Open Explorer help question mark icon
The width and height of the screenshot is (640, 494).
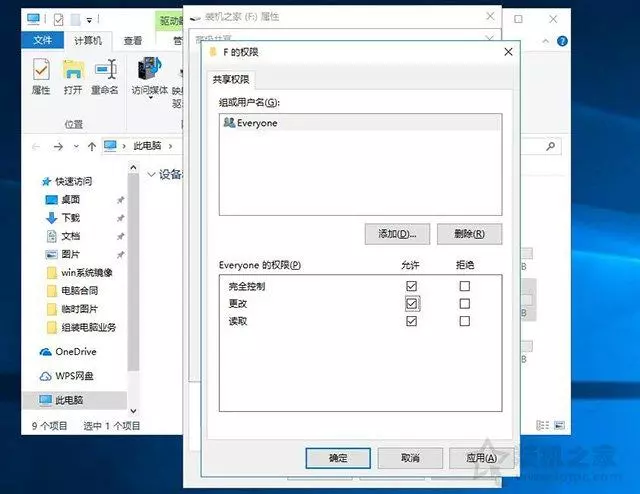coord(562,41)
